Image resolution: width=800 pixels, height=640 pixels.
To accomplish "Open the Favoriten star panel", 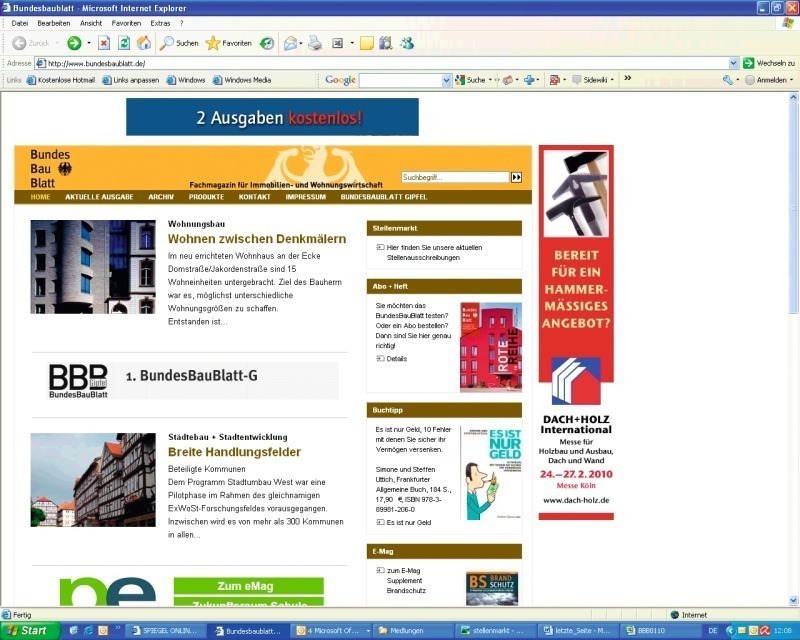I will (x=229, y=43).
